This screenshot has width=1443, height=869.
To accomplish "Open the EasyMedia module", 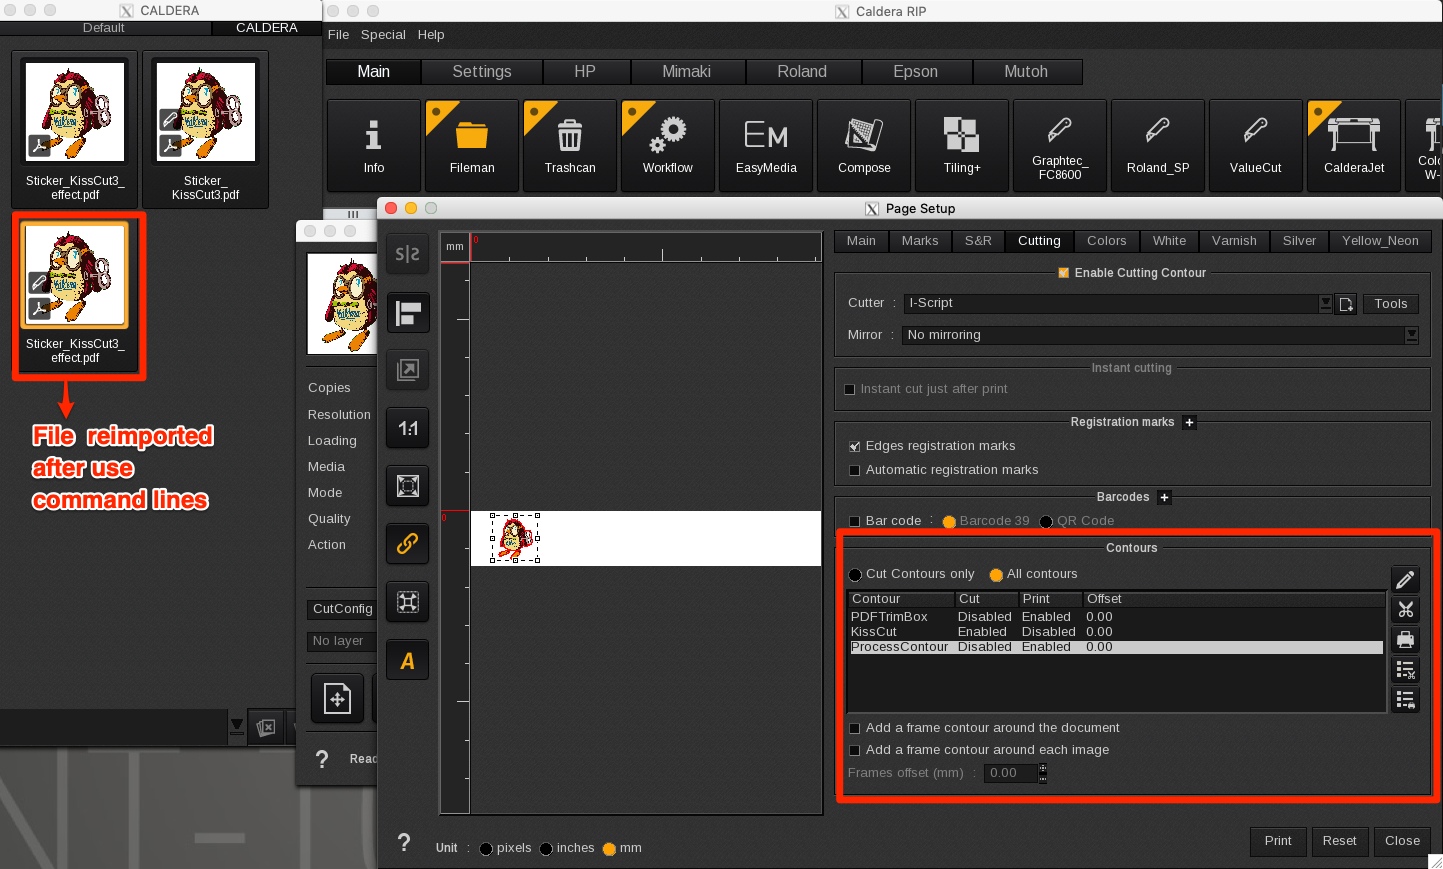I will pos(766,145).
